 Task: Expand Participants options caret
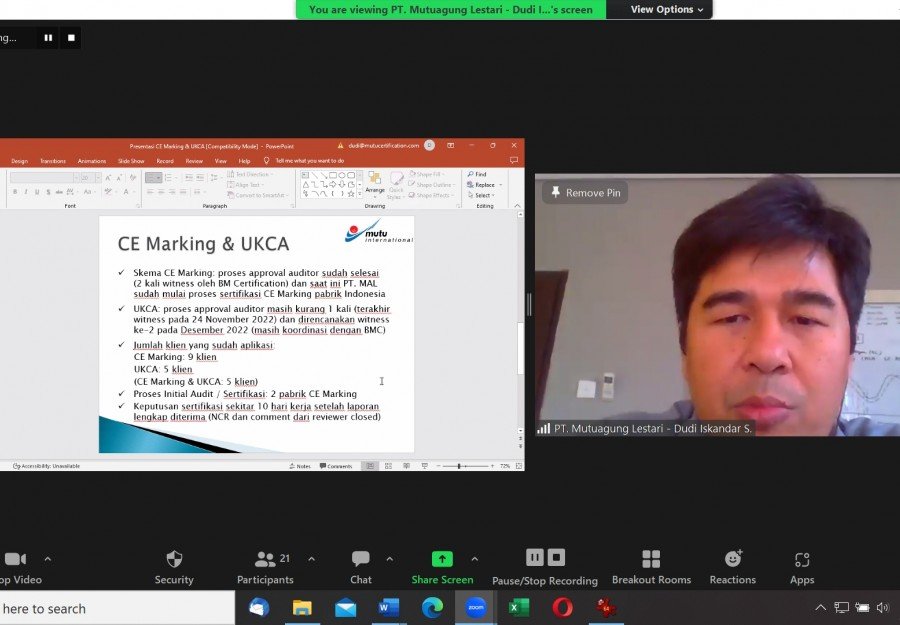[x=311, y=558]
